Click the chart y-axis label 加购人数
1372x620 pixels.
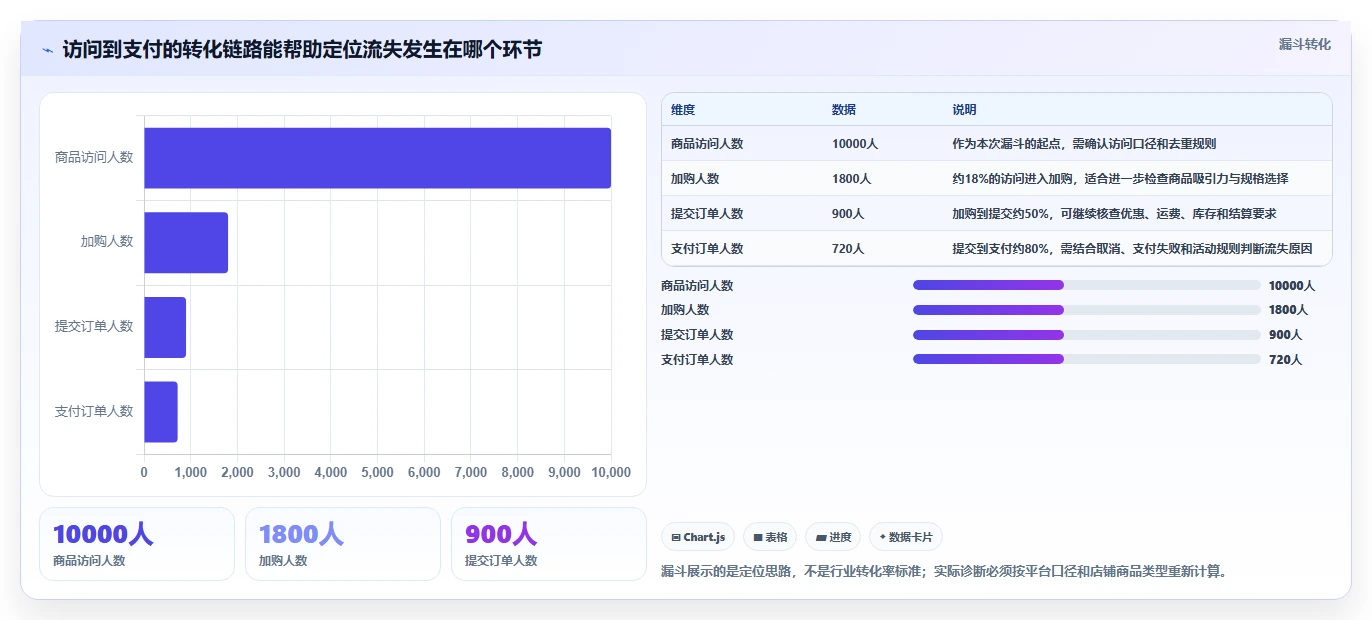pyautogui.click(x=107, y=241)
